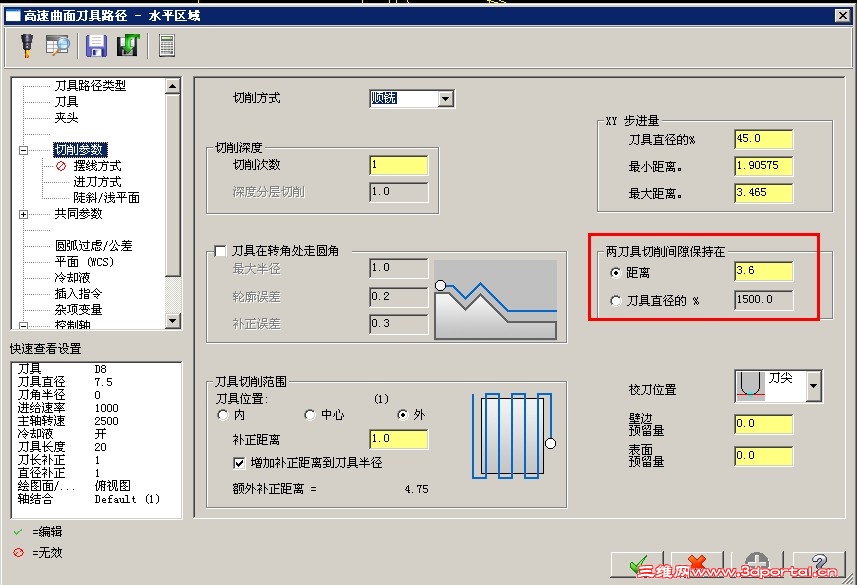The width and height of the screenshot is (857, 585).
Task: Click the corner rounding preview image
Action: click(495, 300)
